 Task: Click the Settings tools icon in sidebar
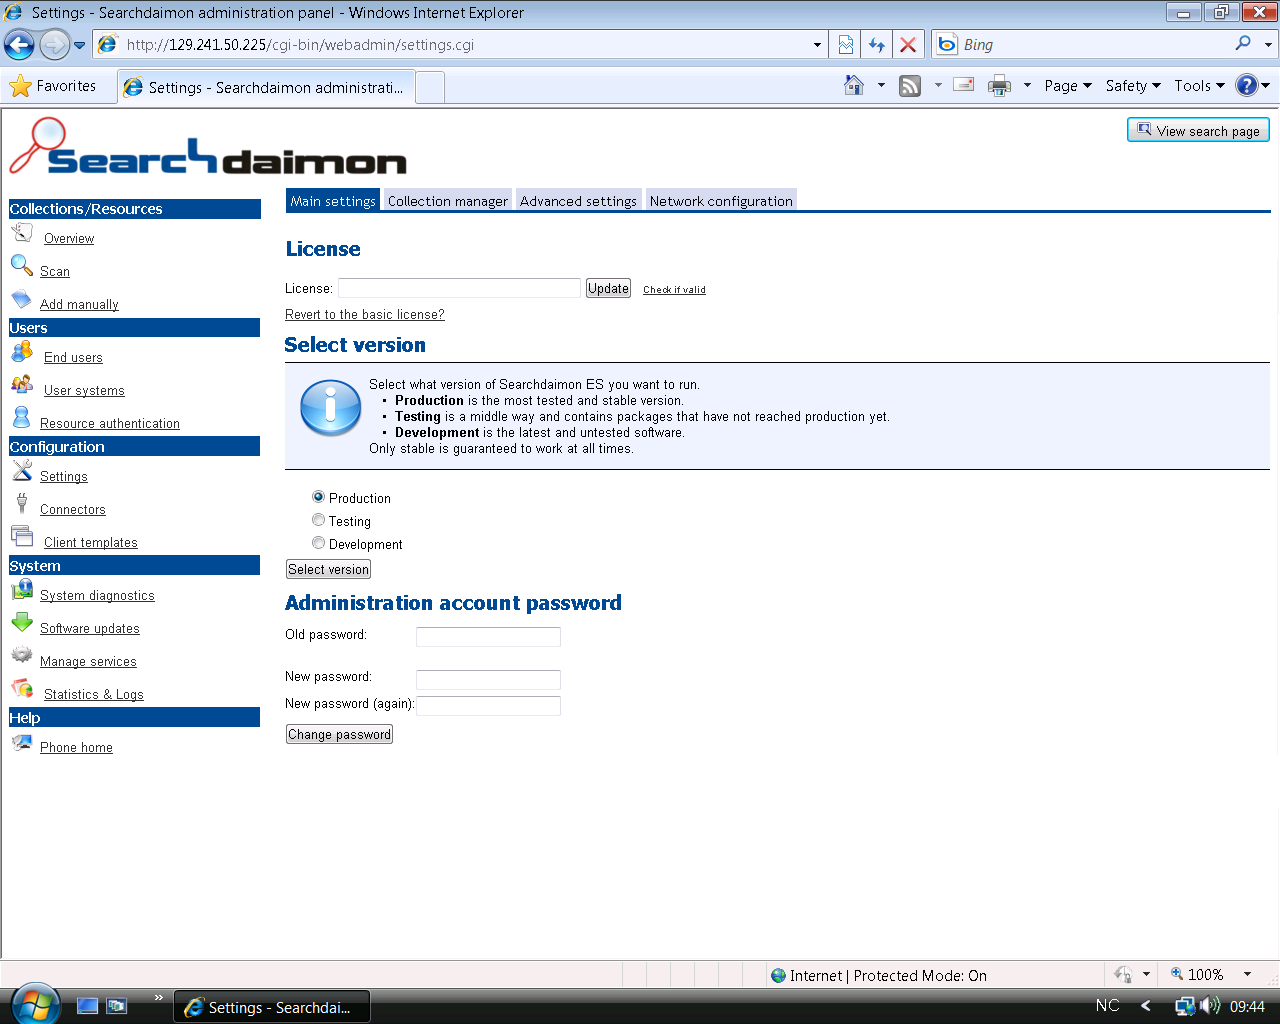point(22,470)
